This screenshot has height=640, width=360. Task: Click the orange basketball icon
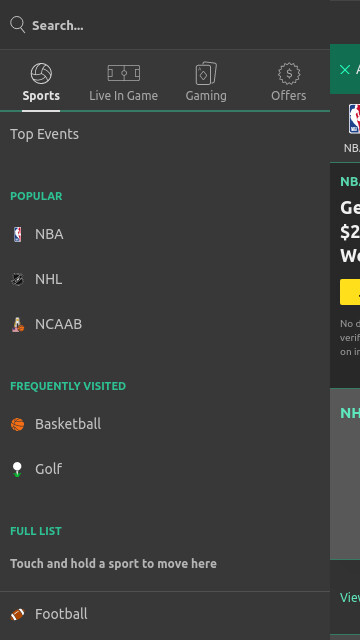point(18,424)
